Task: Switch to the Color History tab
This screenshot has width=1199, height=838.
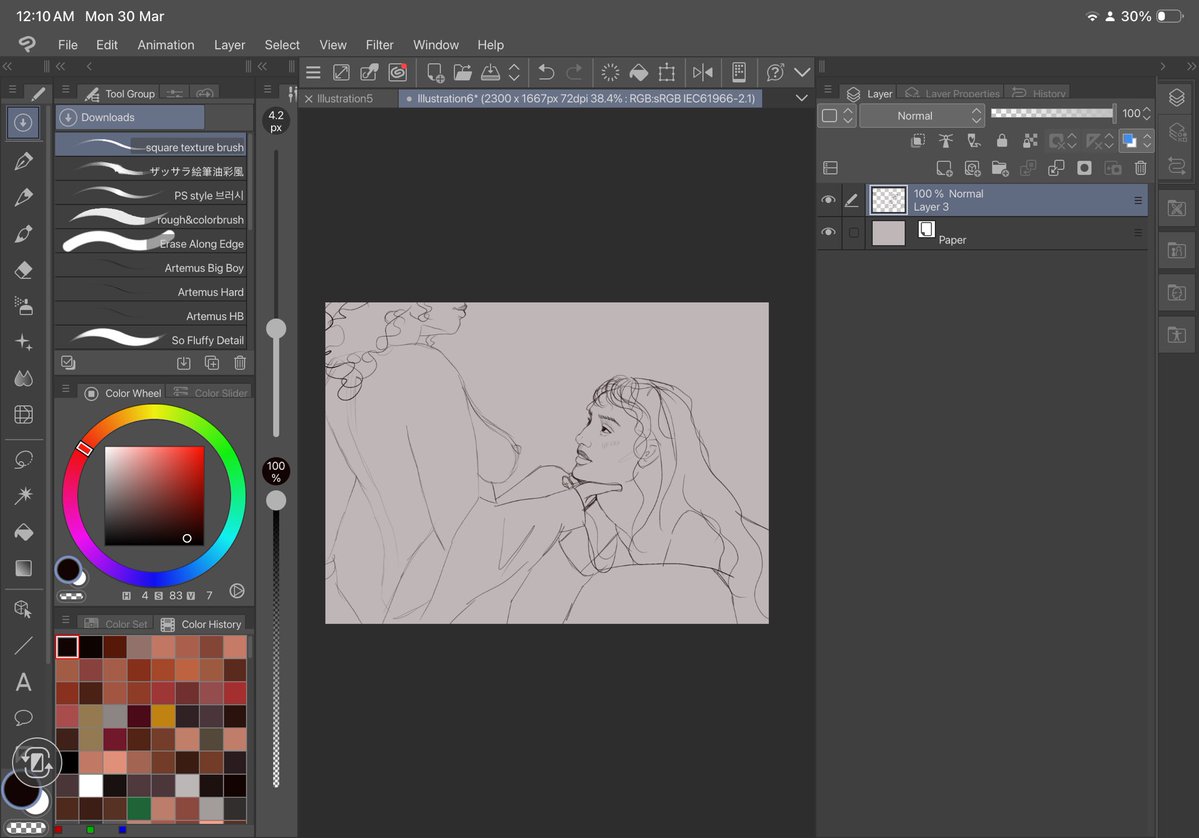Action: (x=202, y=624)
